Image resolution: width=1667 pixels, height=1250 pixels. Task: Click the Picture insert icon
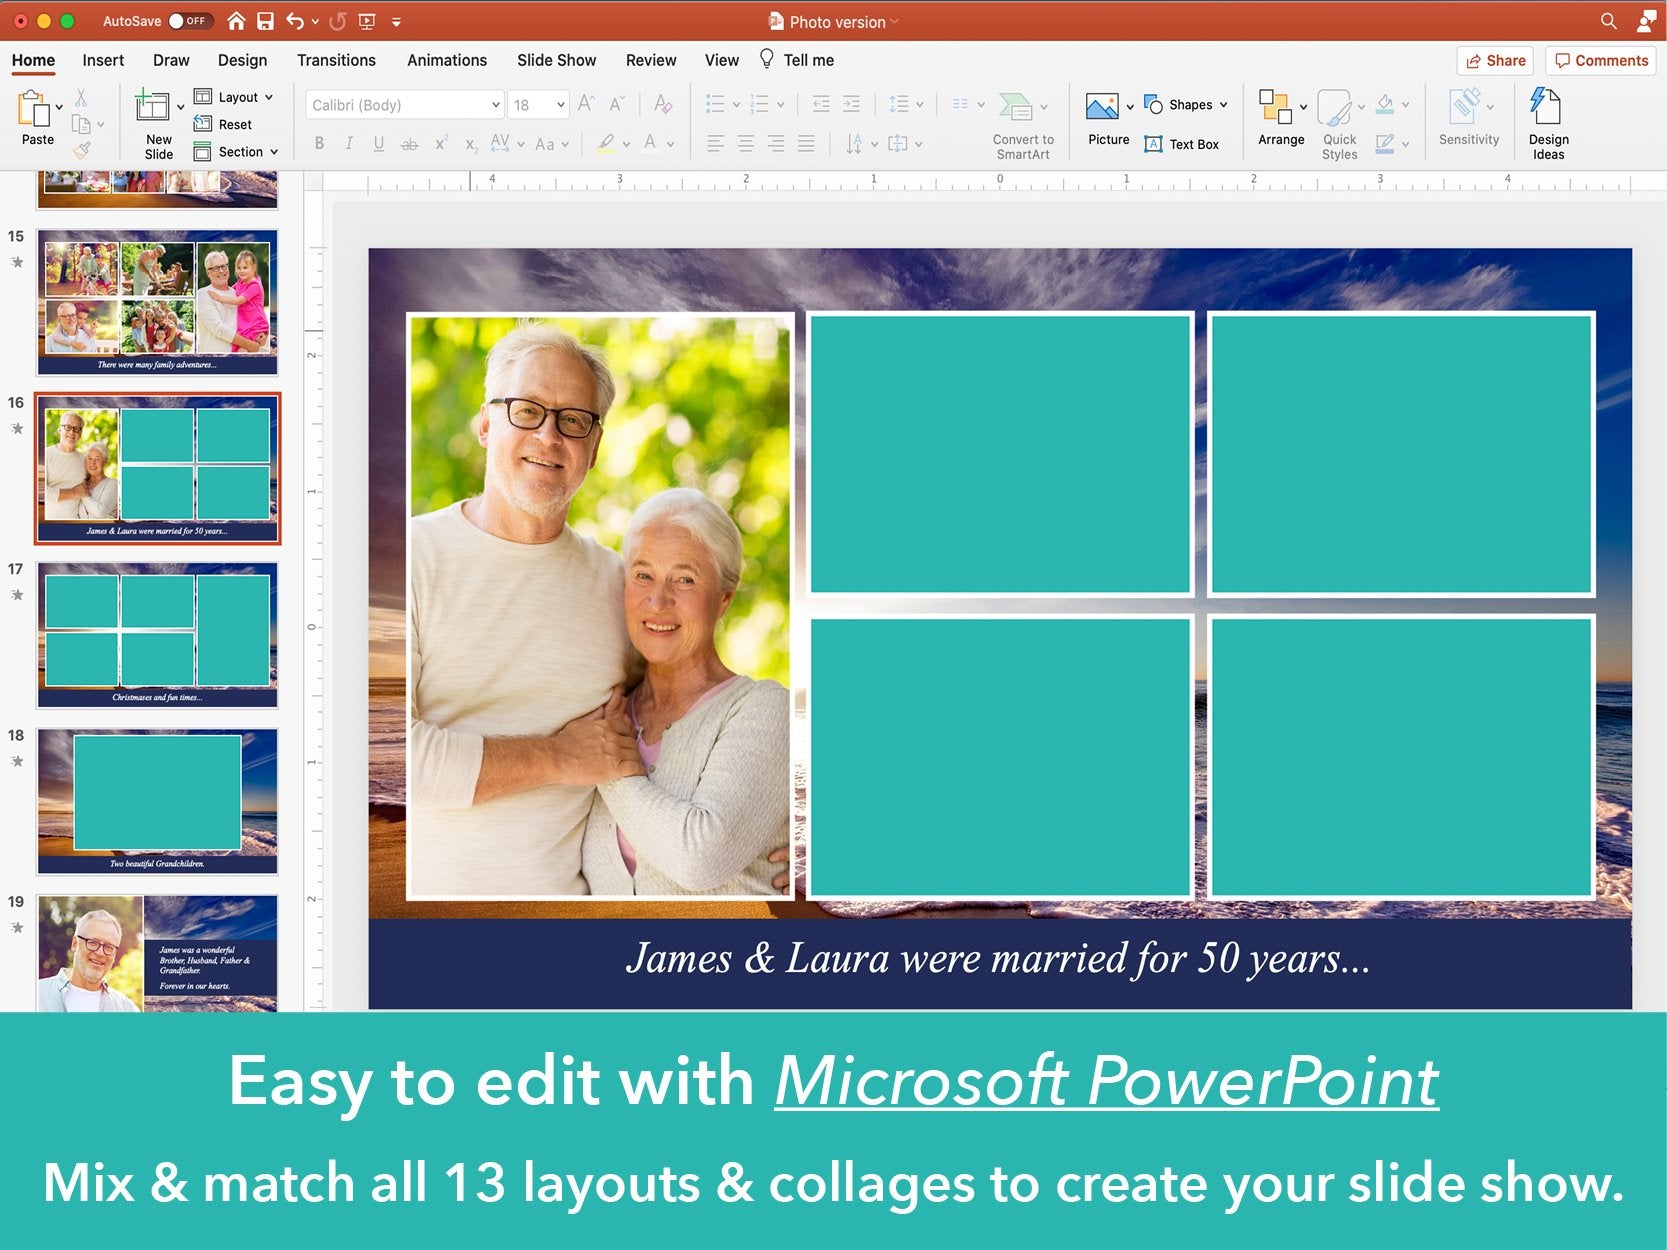1103,104
